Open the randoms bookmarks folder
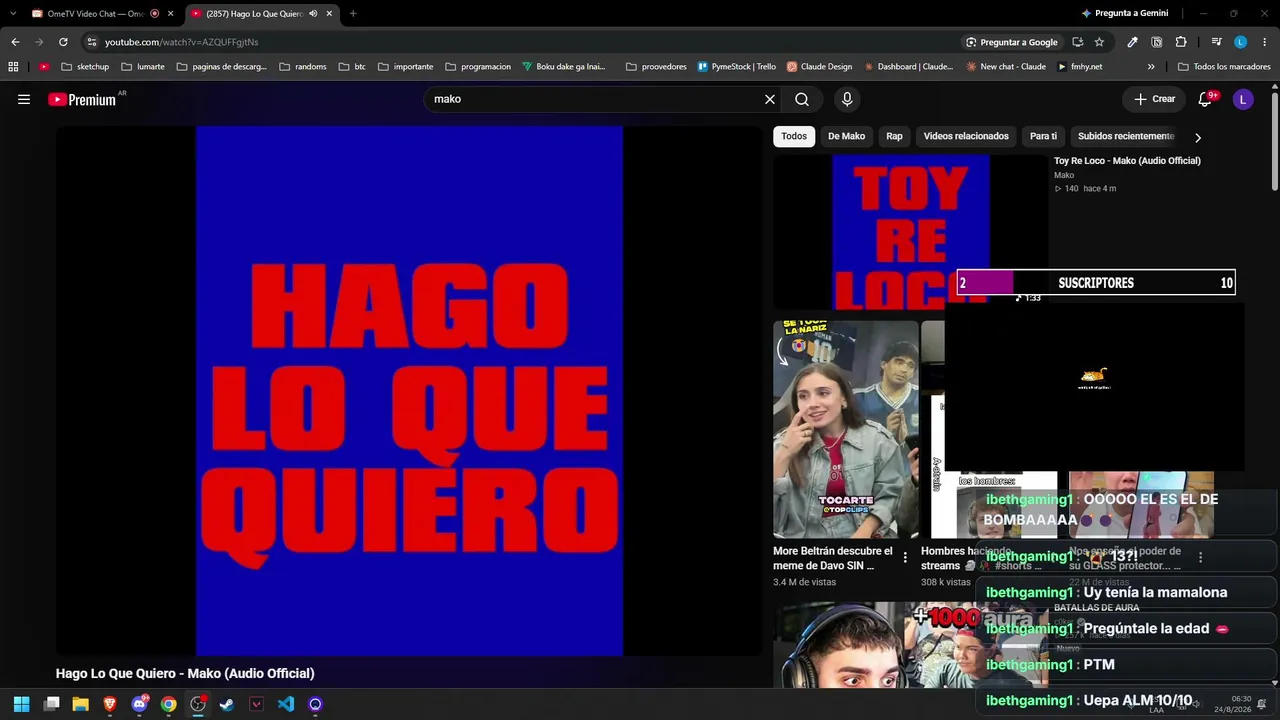The height and width of the screenshot is (720, 1280). [x=303, y=67]
